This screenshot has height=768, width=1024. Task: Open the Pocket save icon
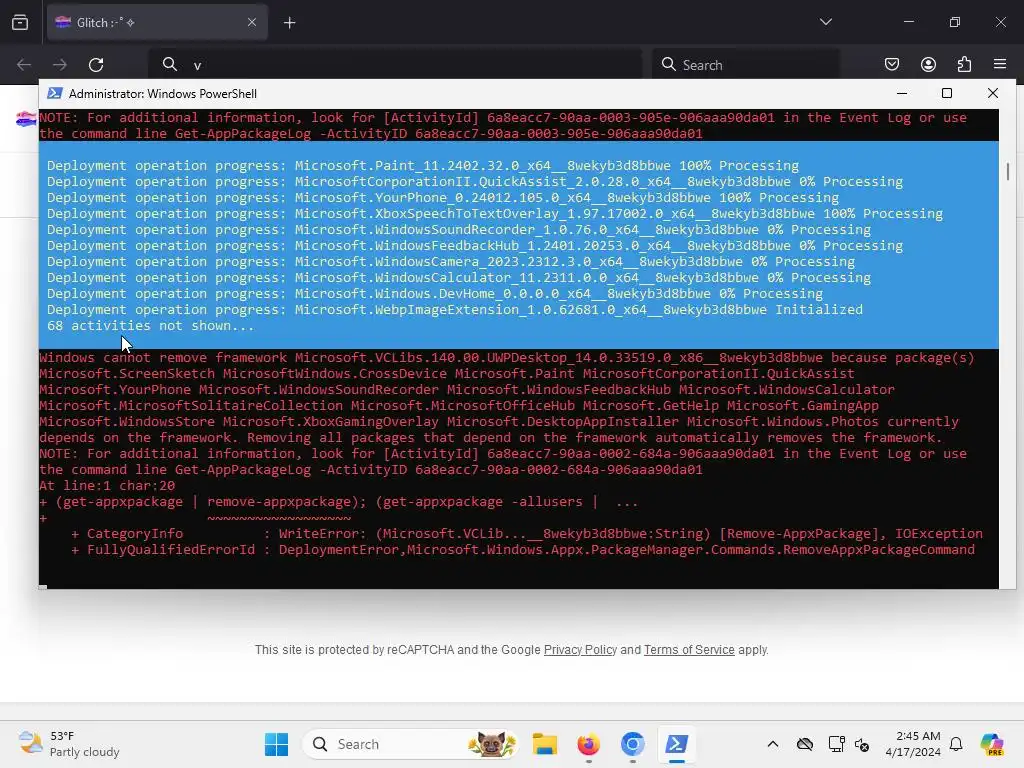pyautogui.click(x=891, y=64)
